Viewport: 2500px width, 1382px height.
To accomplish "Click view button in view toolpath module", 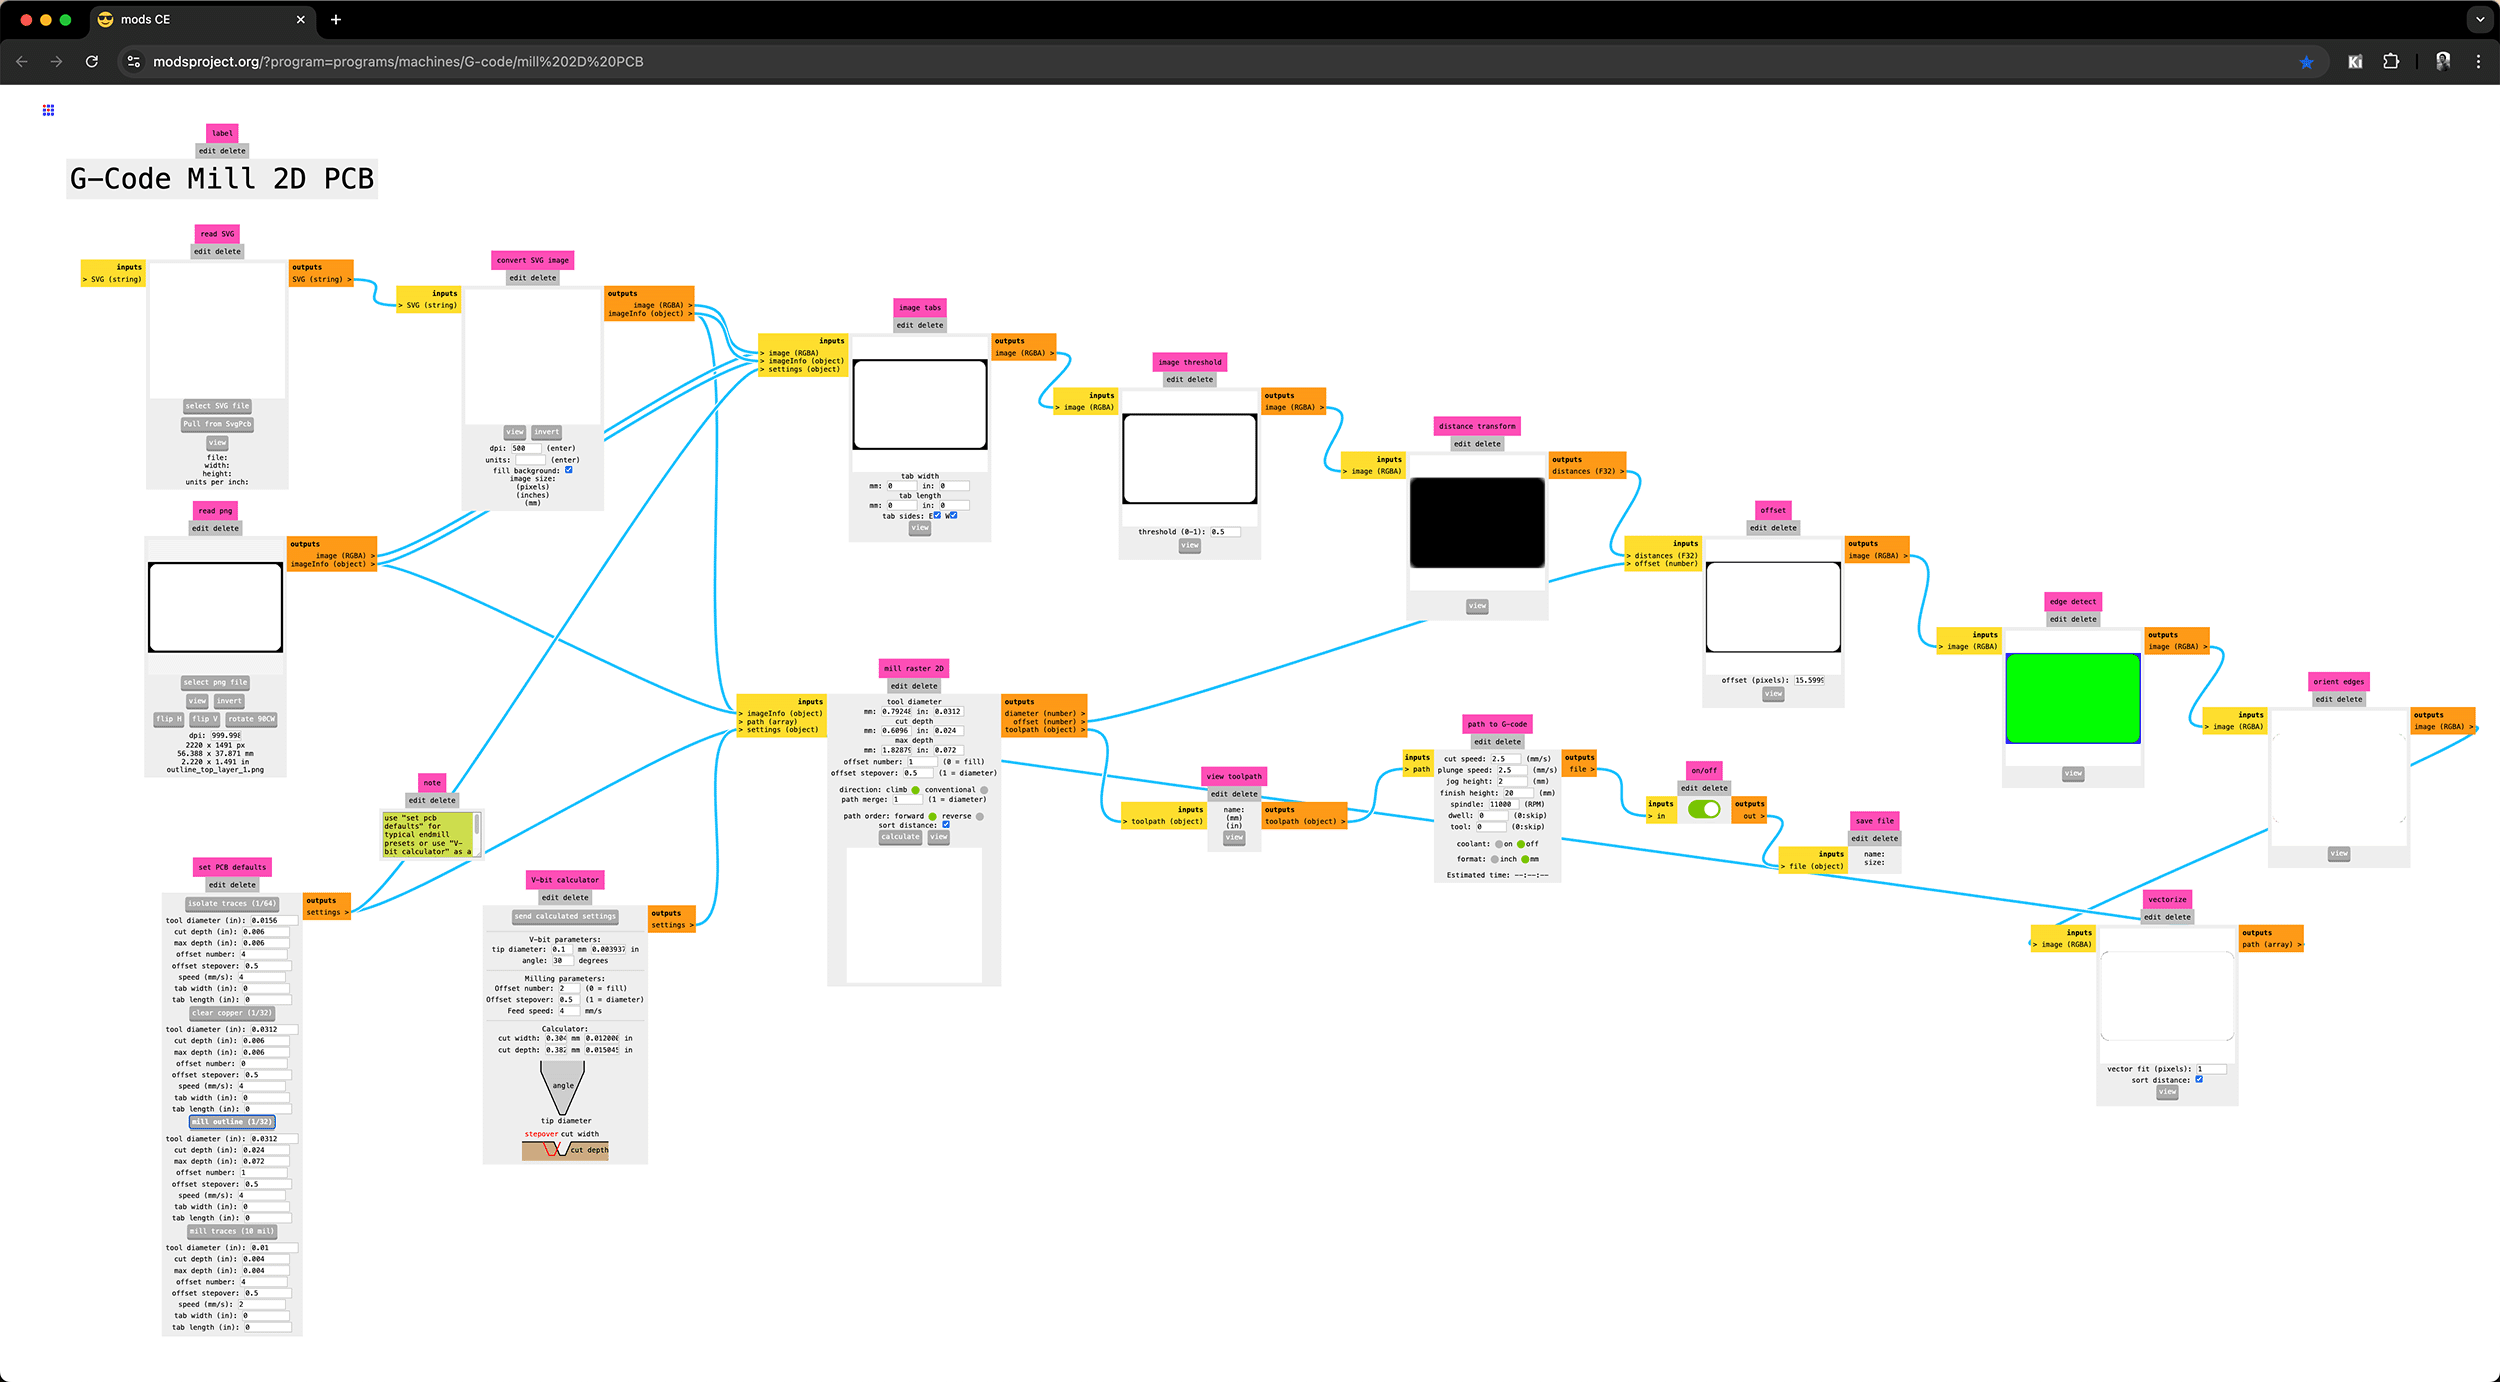I will 1235,838.
